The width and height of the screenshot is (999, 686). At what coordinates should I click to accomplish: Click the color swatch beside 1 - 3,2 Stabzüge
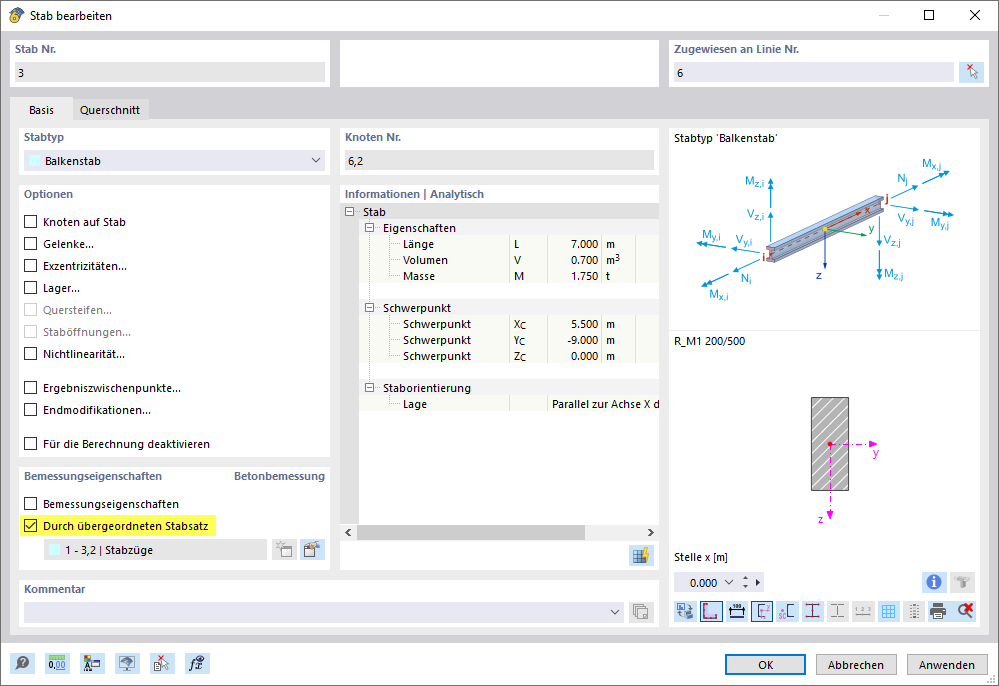click(x=55, y=550)
